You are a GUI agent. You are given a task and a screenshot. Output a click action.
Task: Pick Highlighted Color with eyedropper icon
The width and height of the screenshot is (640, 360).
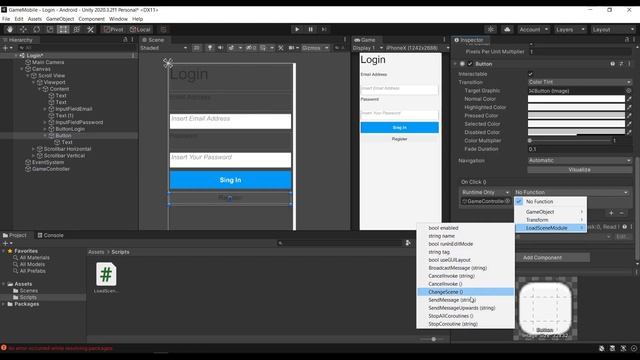point(629,107)
